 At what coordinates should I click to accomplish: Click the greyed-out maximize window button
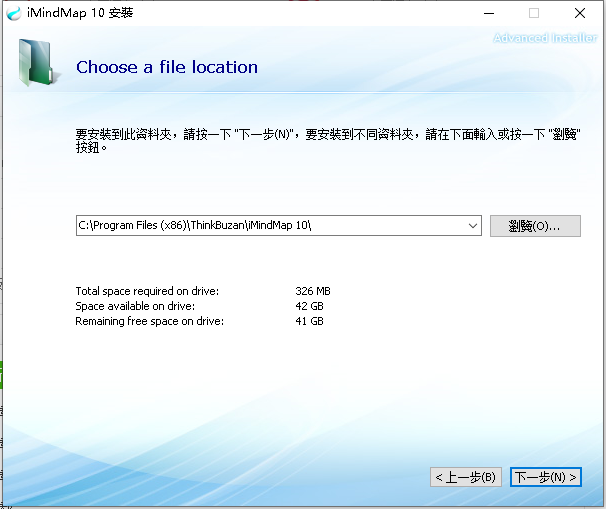tap(533, 13)
